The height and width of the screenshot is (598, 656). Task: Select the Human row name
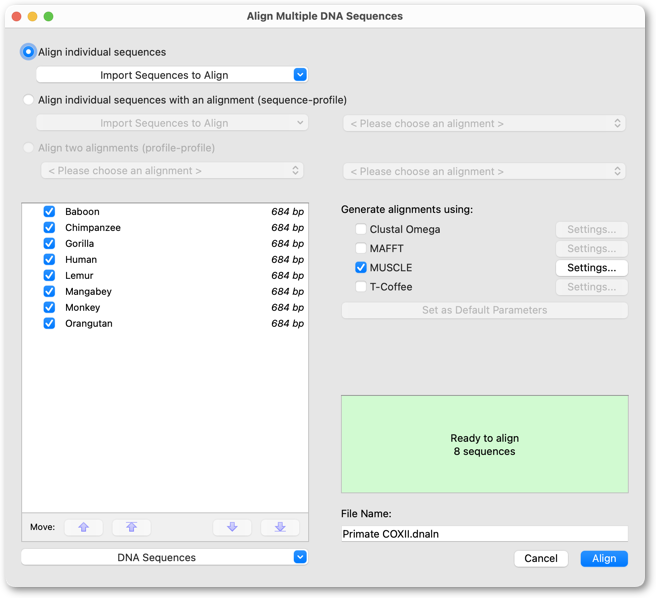[81, 259]
